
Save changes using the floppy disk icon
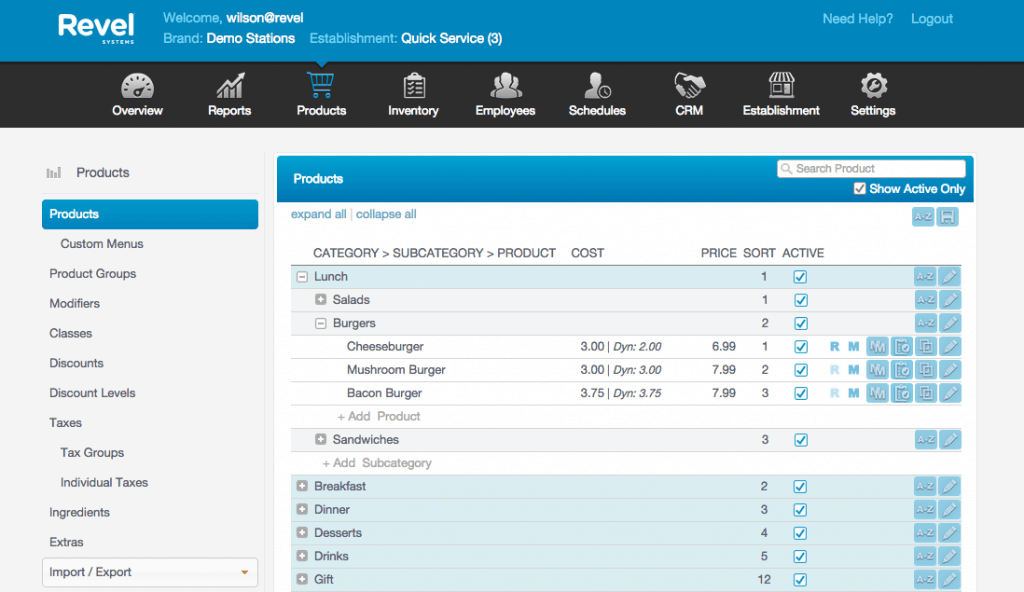click(x=948, y=215)
